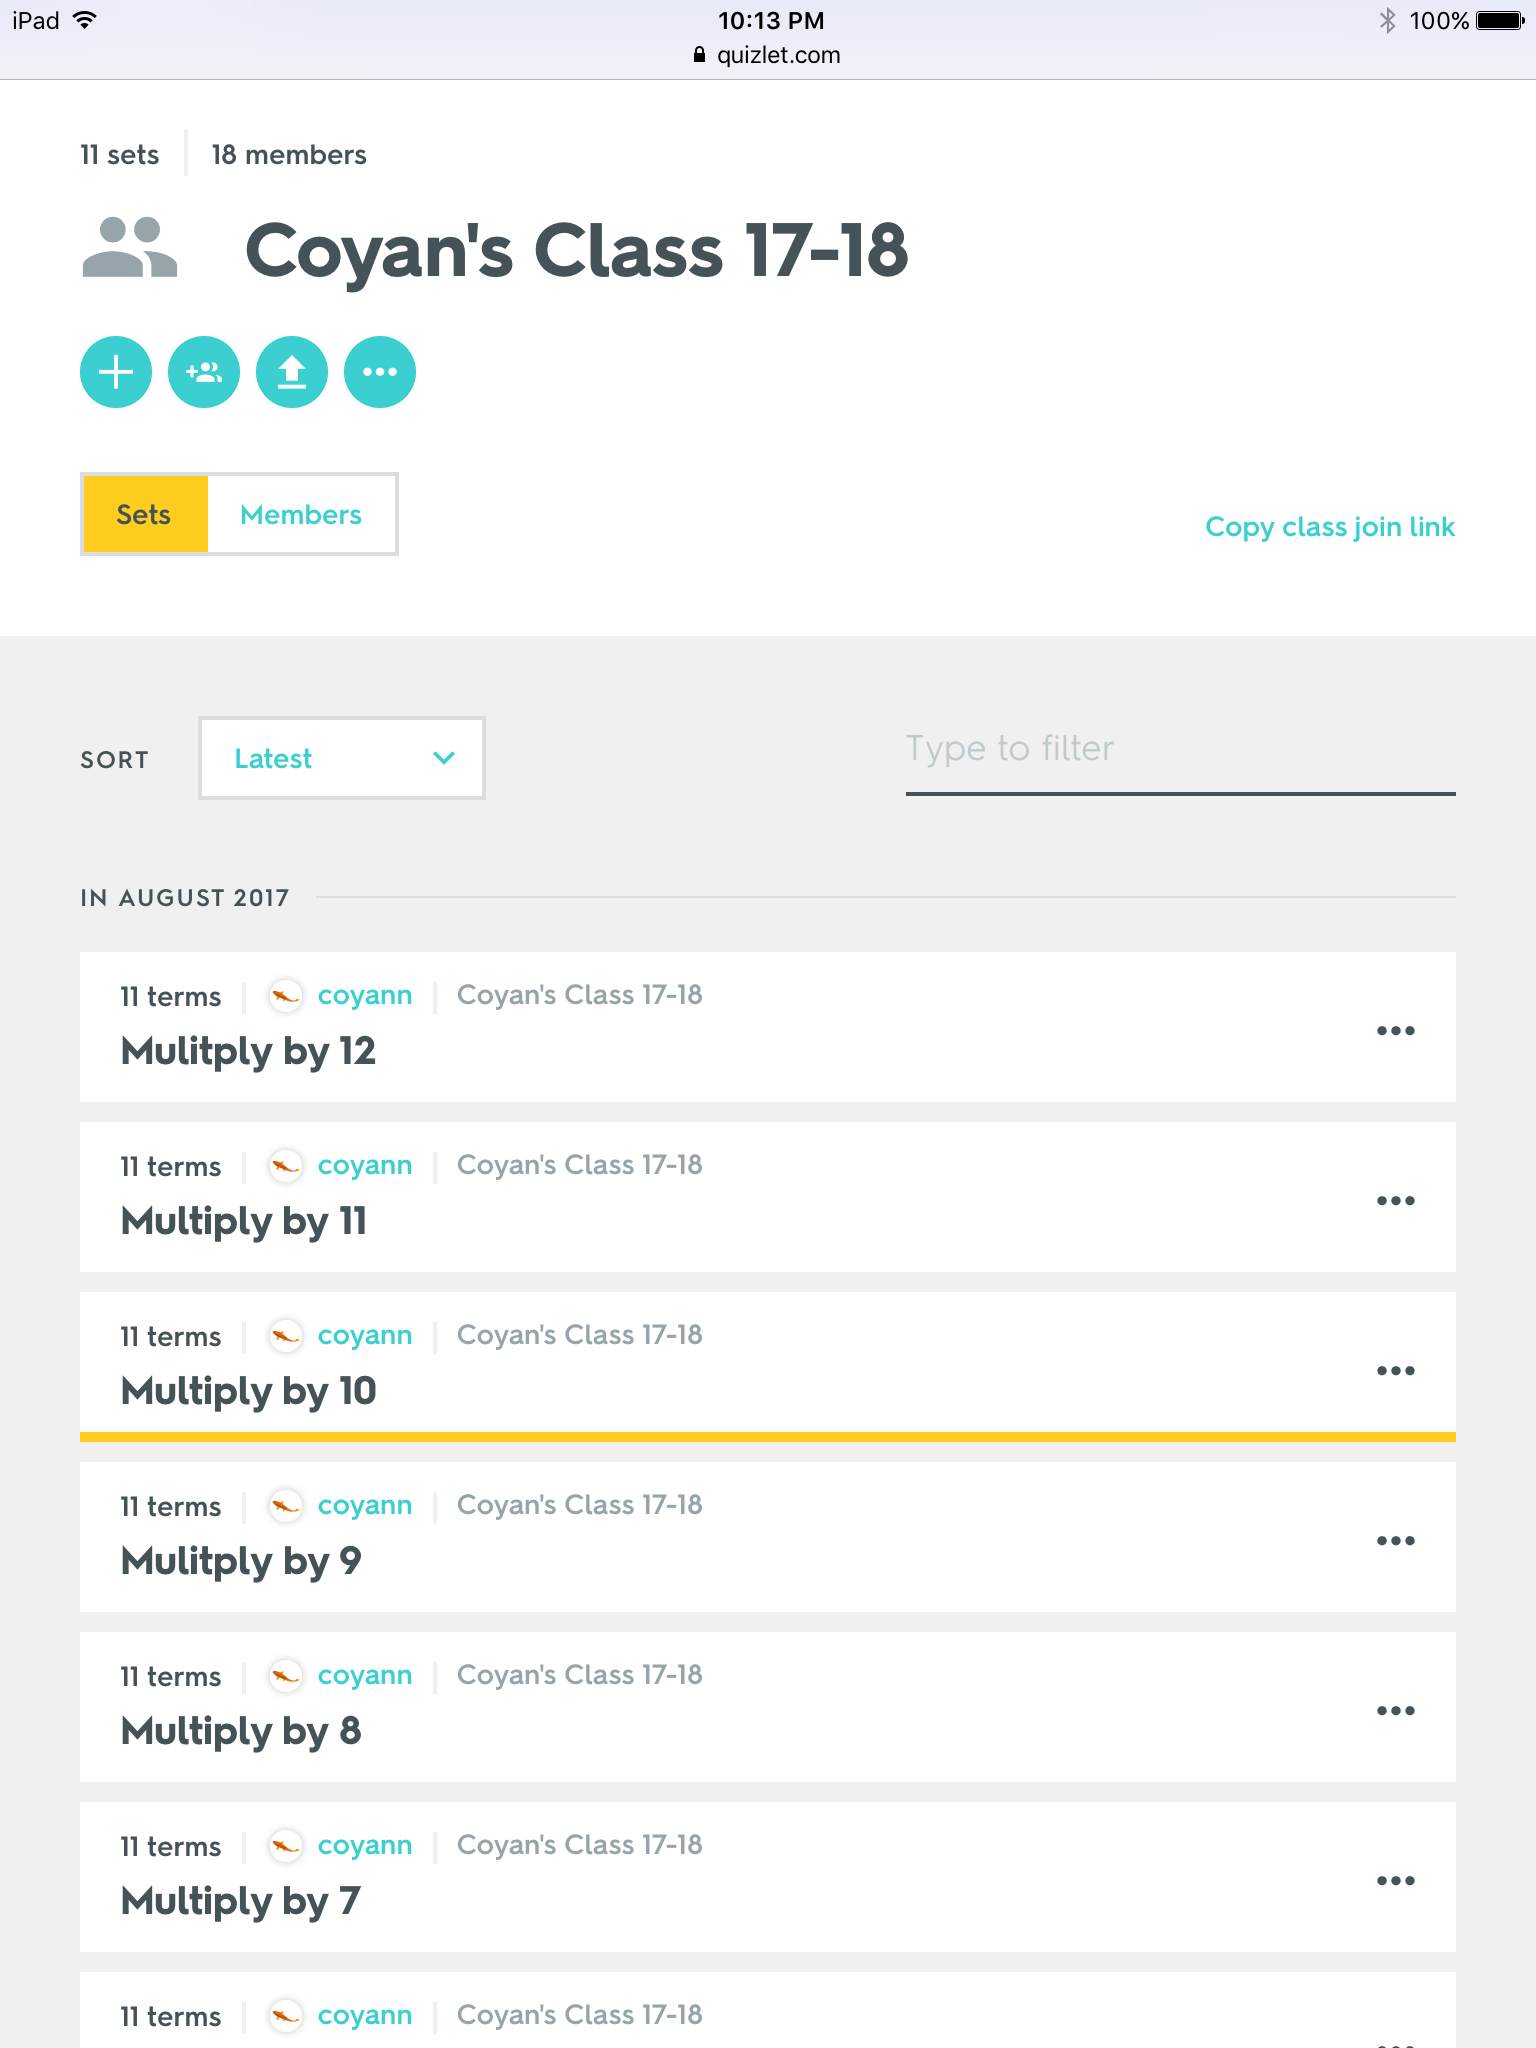Click the add members icon button

coord(204,372)
